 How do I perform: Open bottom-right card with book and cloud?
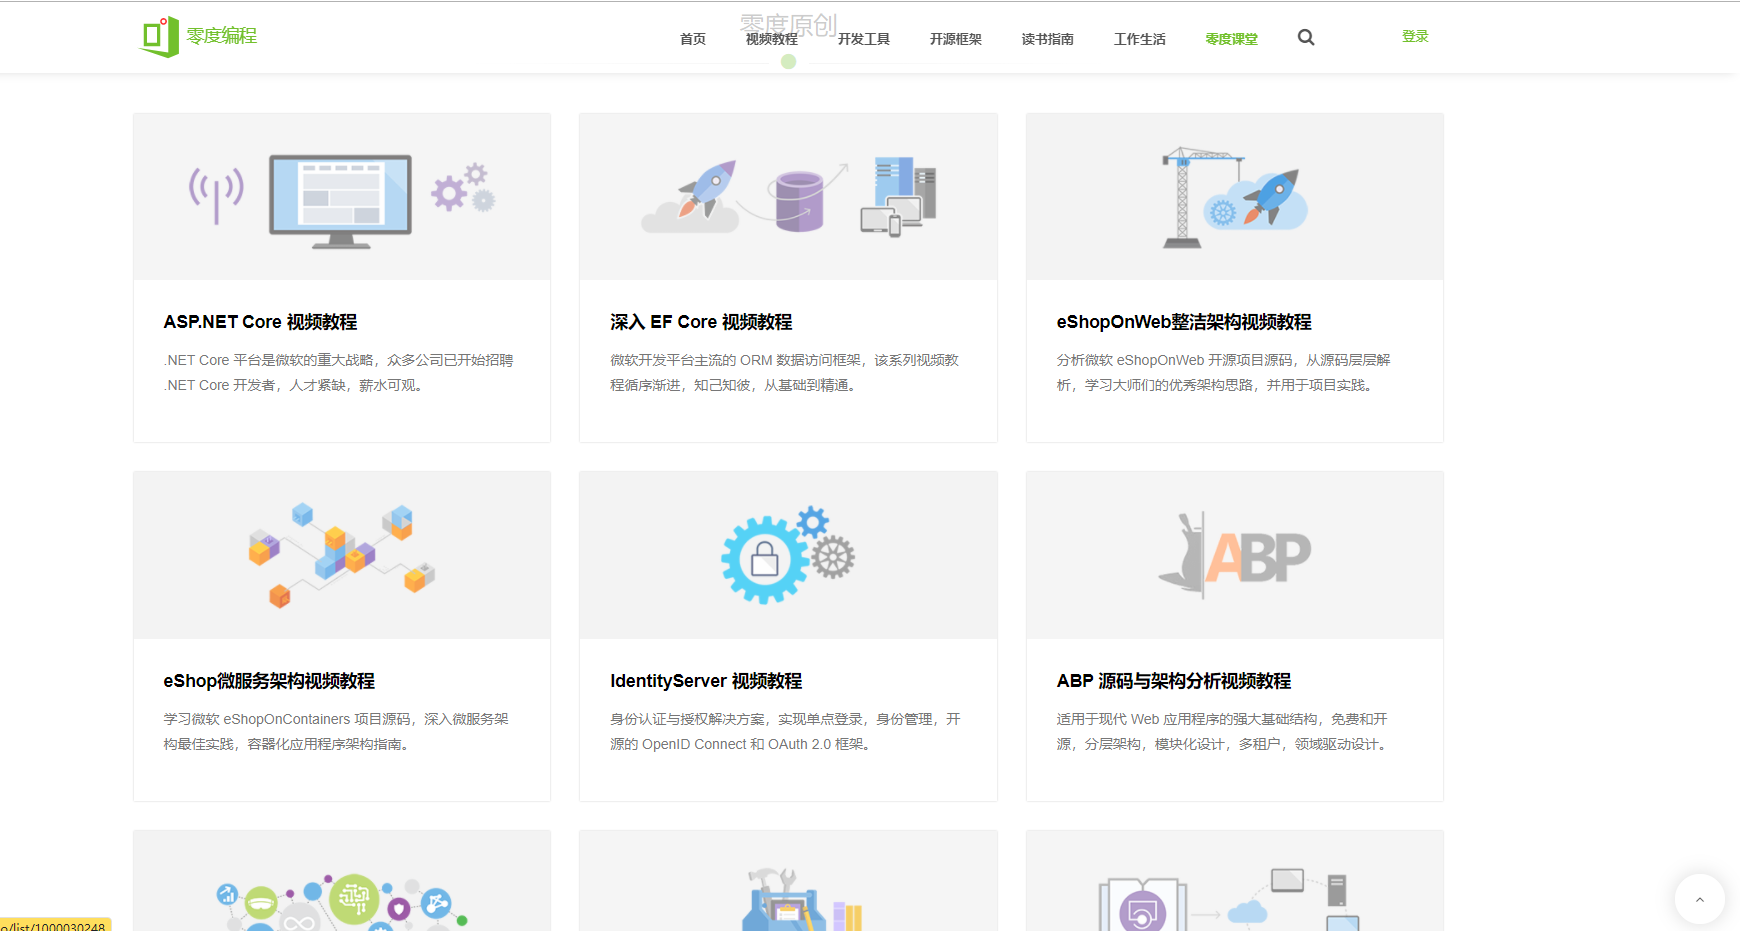pyautogui.click(x=1235, y=881)
